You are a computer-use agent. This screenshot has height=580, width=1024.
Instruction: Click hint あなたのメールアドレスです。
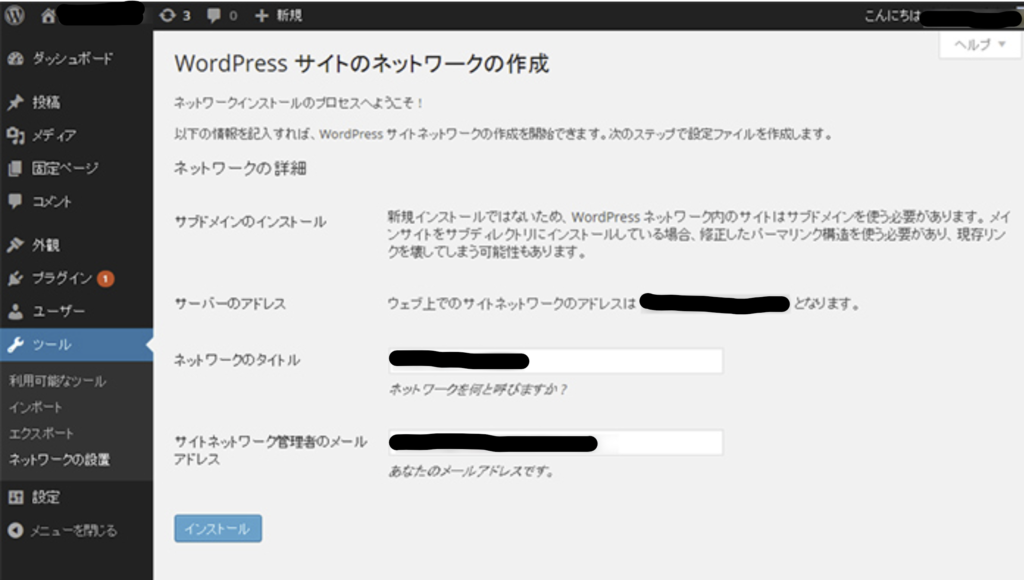472,472
